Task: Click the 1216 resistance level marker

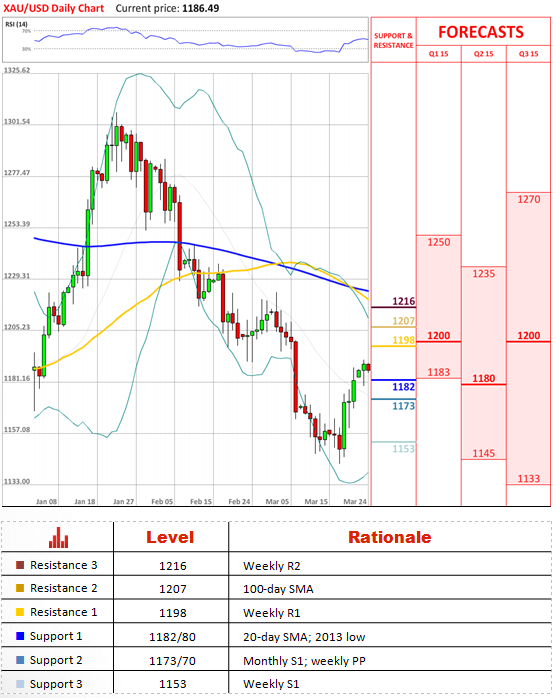Action: [x=403, y=301]
